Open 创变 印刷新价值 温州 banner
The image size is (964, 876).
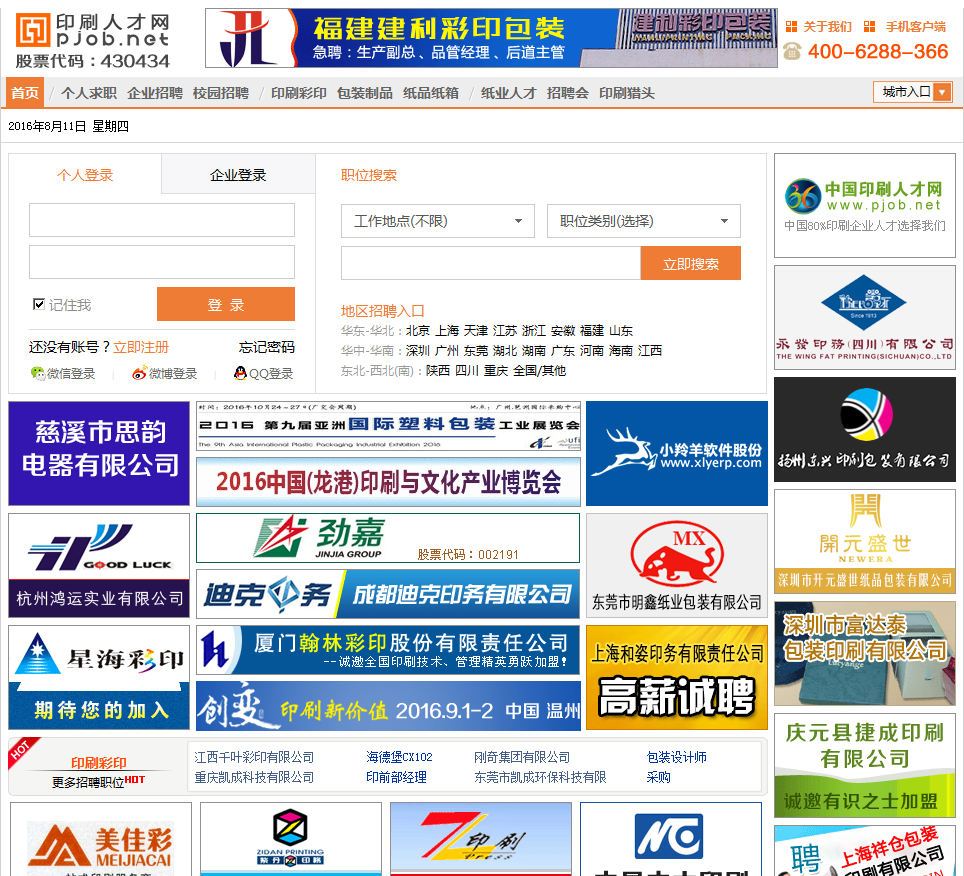pos(388,706)
